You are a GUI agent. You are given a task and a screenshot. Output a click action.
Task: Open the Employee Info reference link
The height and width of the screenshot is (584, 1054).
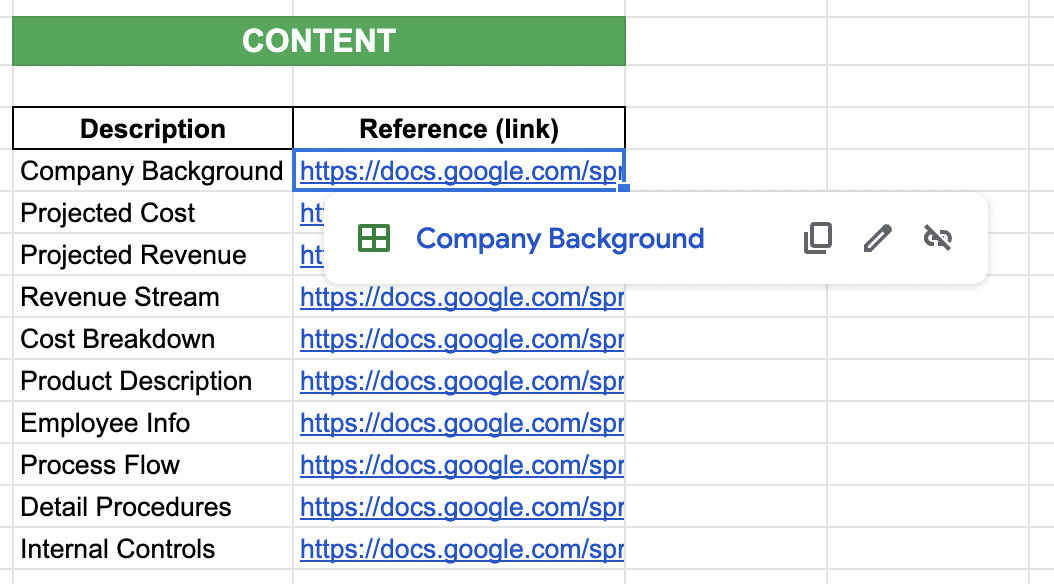coord(462,423)
